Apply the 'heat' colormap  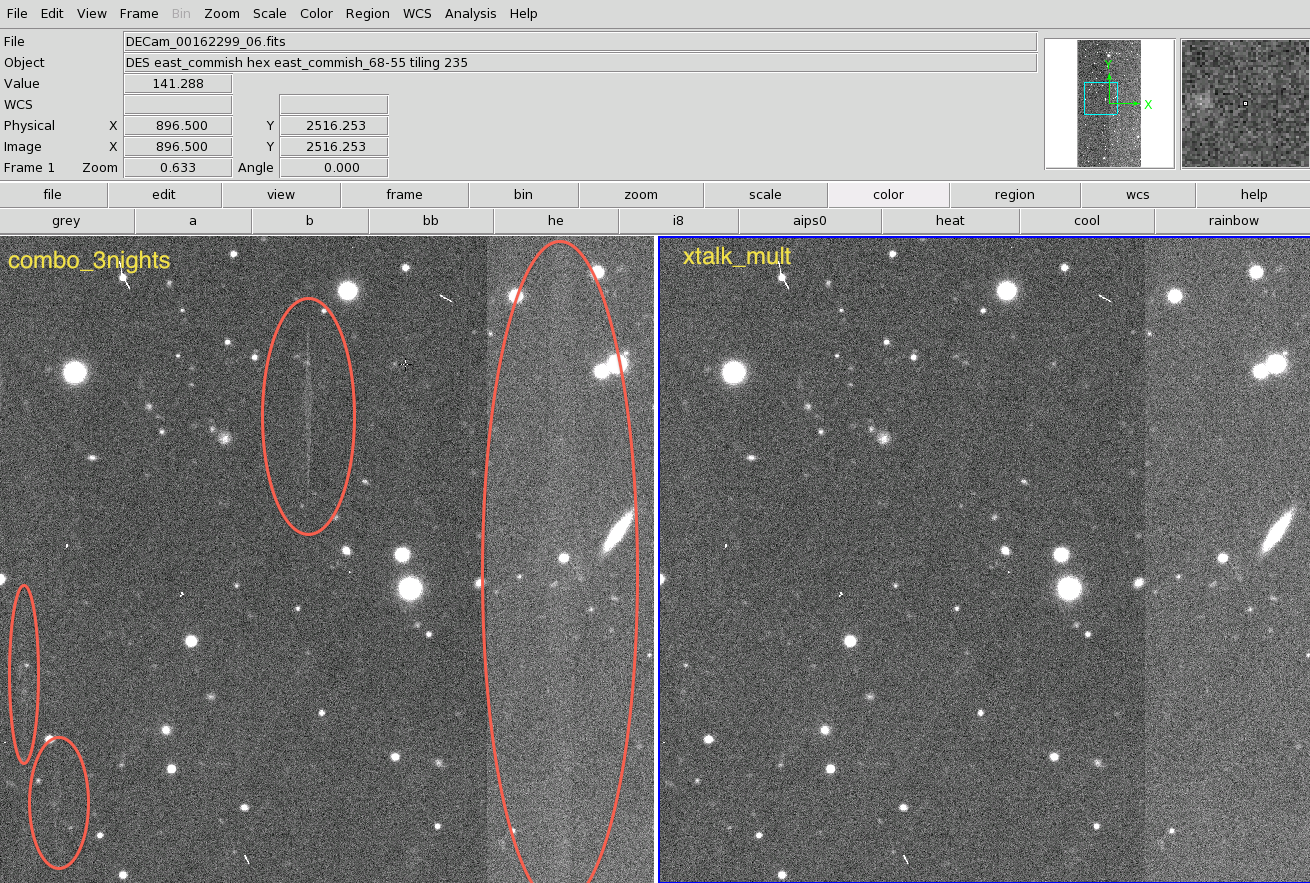pyautogui.click(x=950, y=221)
